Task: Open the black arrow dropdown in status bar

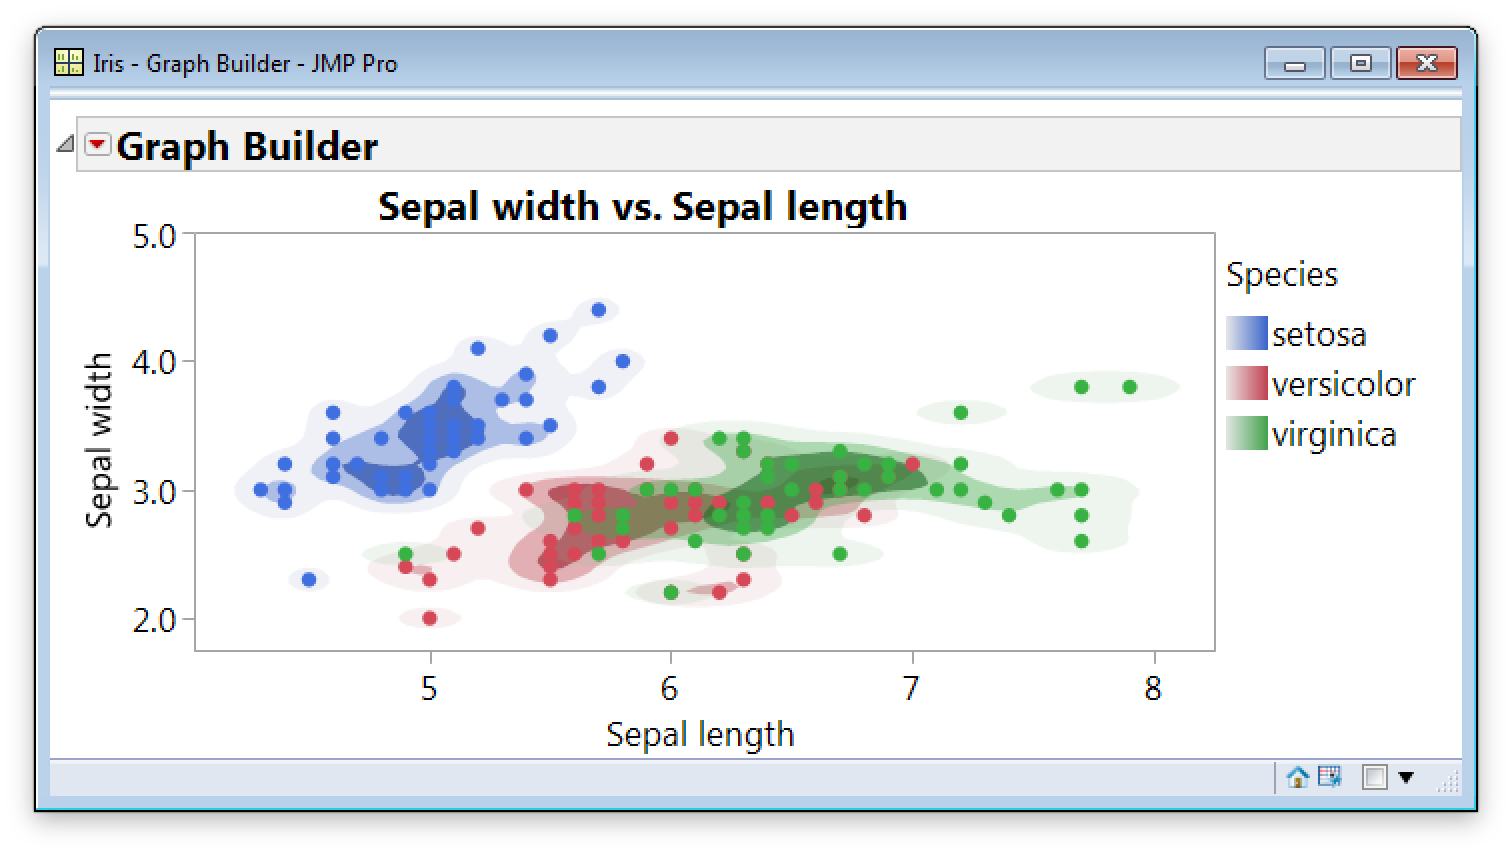Action: [x=1406, y=777]
